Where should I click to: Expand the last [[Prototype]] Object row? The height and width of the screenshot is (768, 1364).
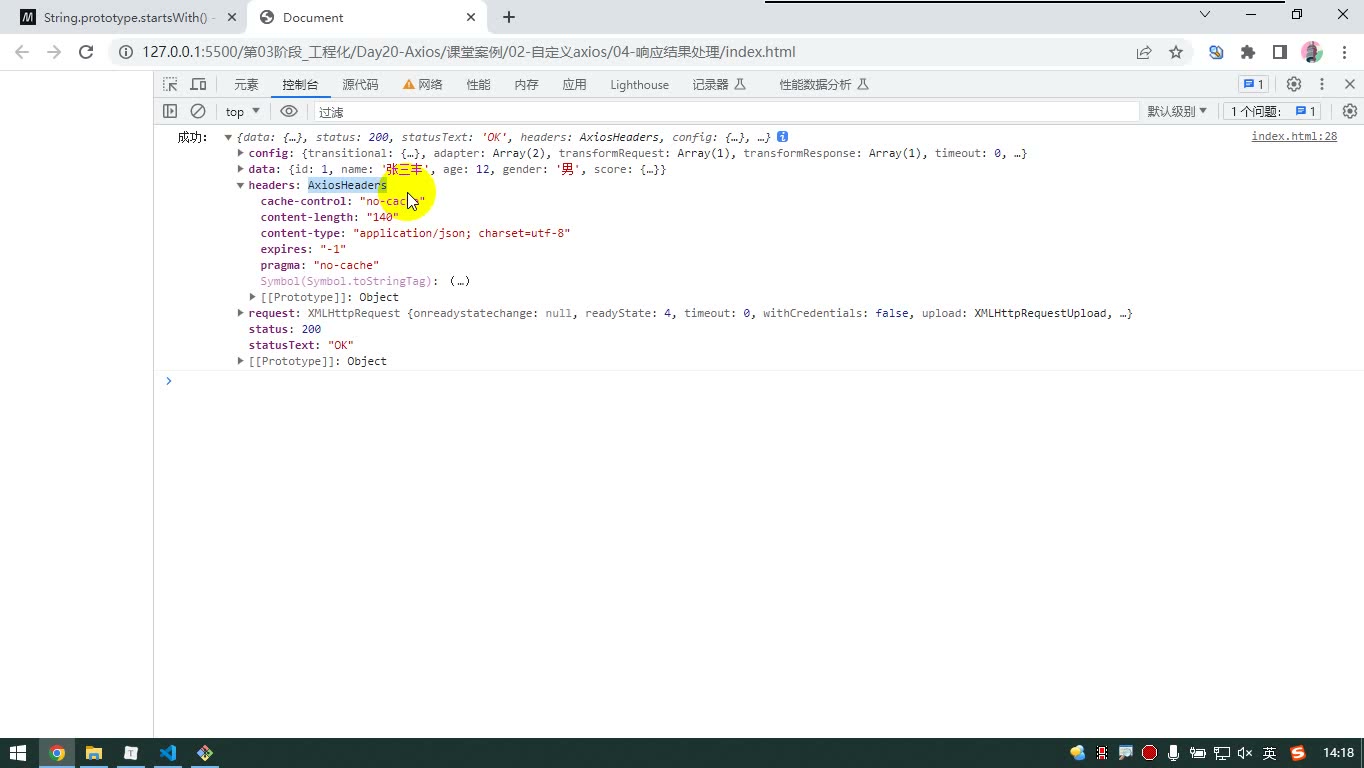click(x=241, y=361)
